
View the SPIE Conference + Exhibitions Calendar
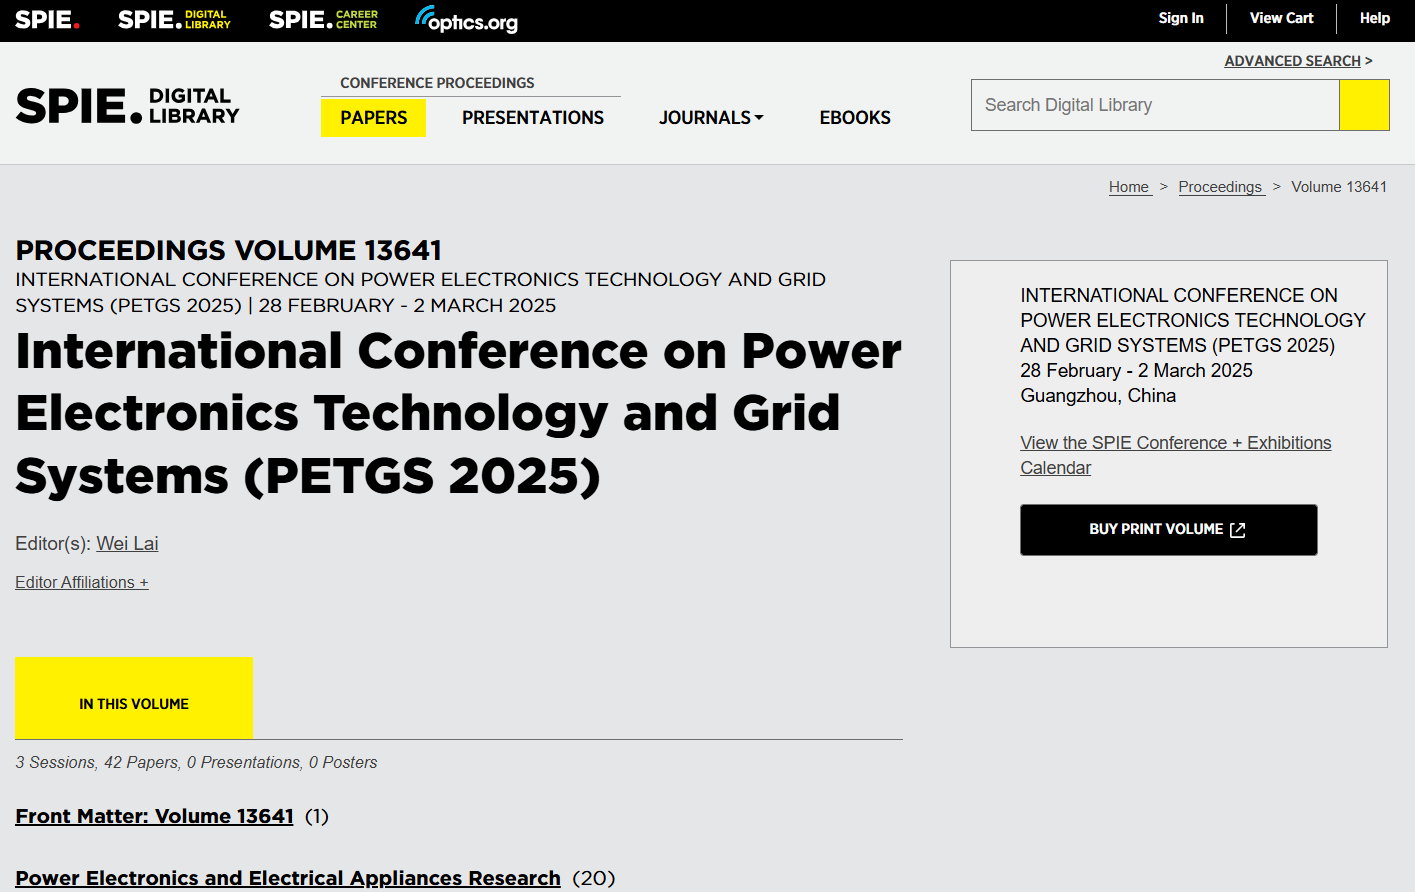point(1175,455)
